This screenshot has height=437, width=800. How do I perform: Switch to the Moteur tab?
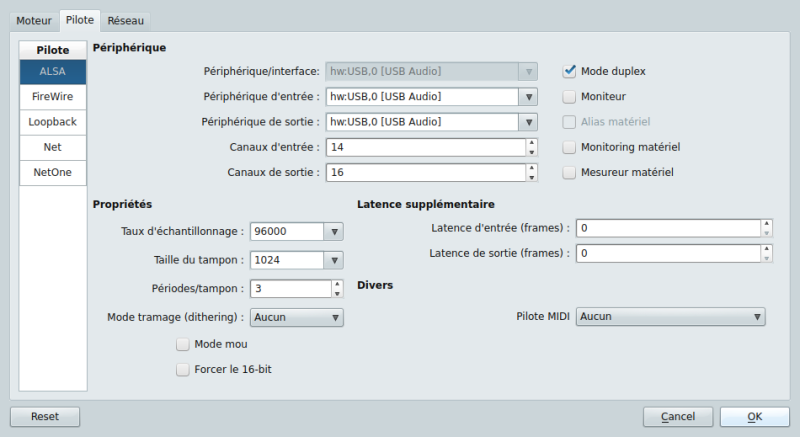[34, 20]
